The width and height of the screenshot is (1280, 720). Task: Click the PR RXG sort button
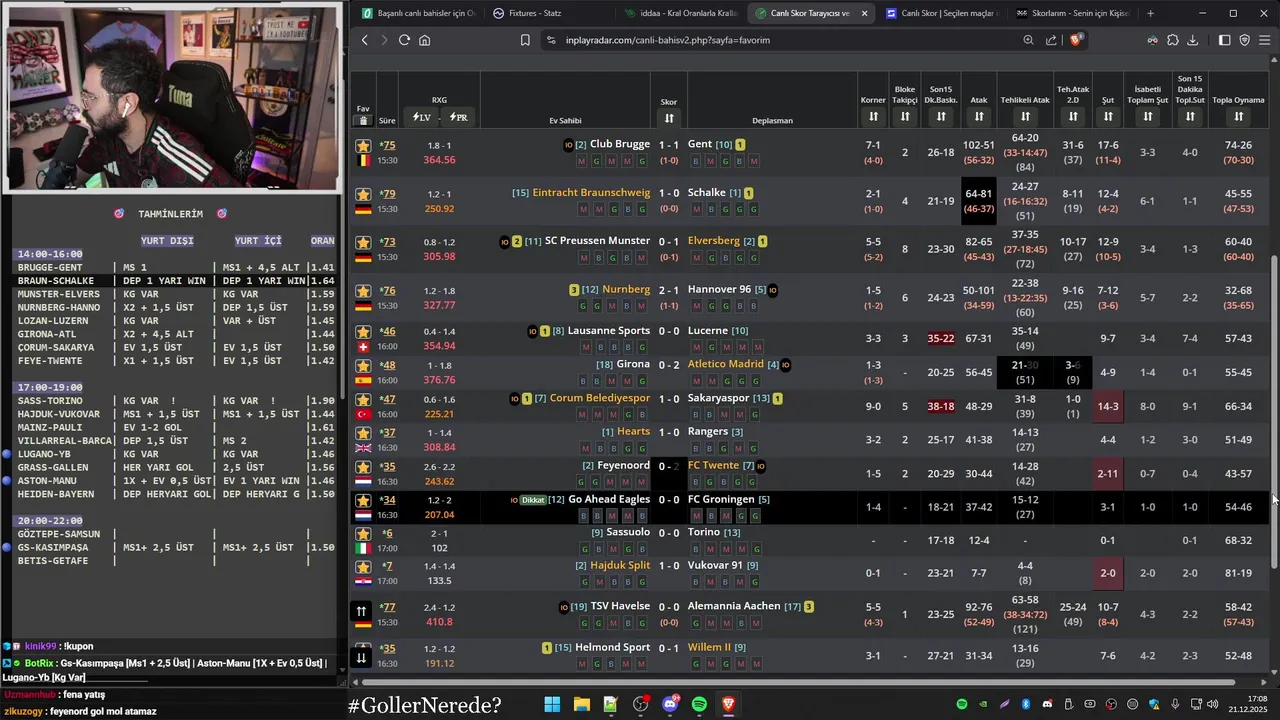click(x=458, y=117)
